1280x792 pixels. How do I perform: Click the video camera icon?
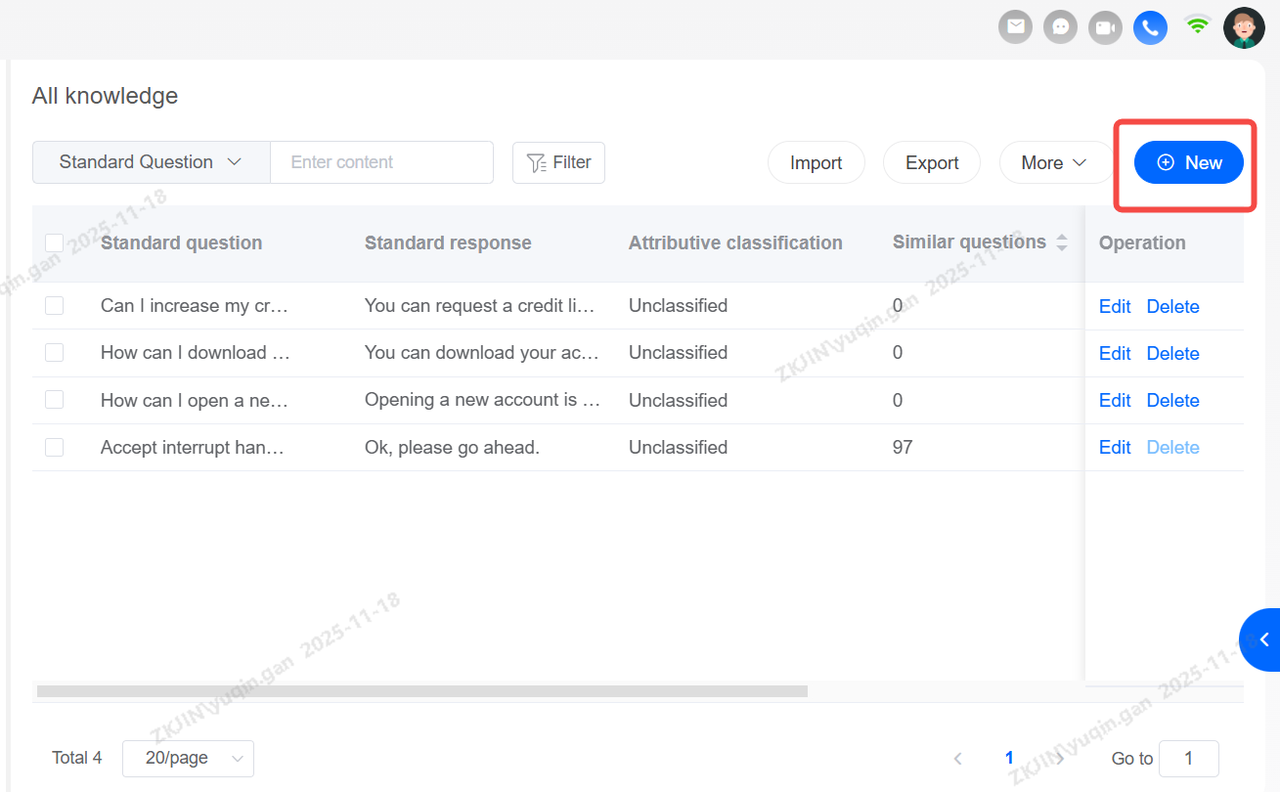point(1105,27)
